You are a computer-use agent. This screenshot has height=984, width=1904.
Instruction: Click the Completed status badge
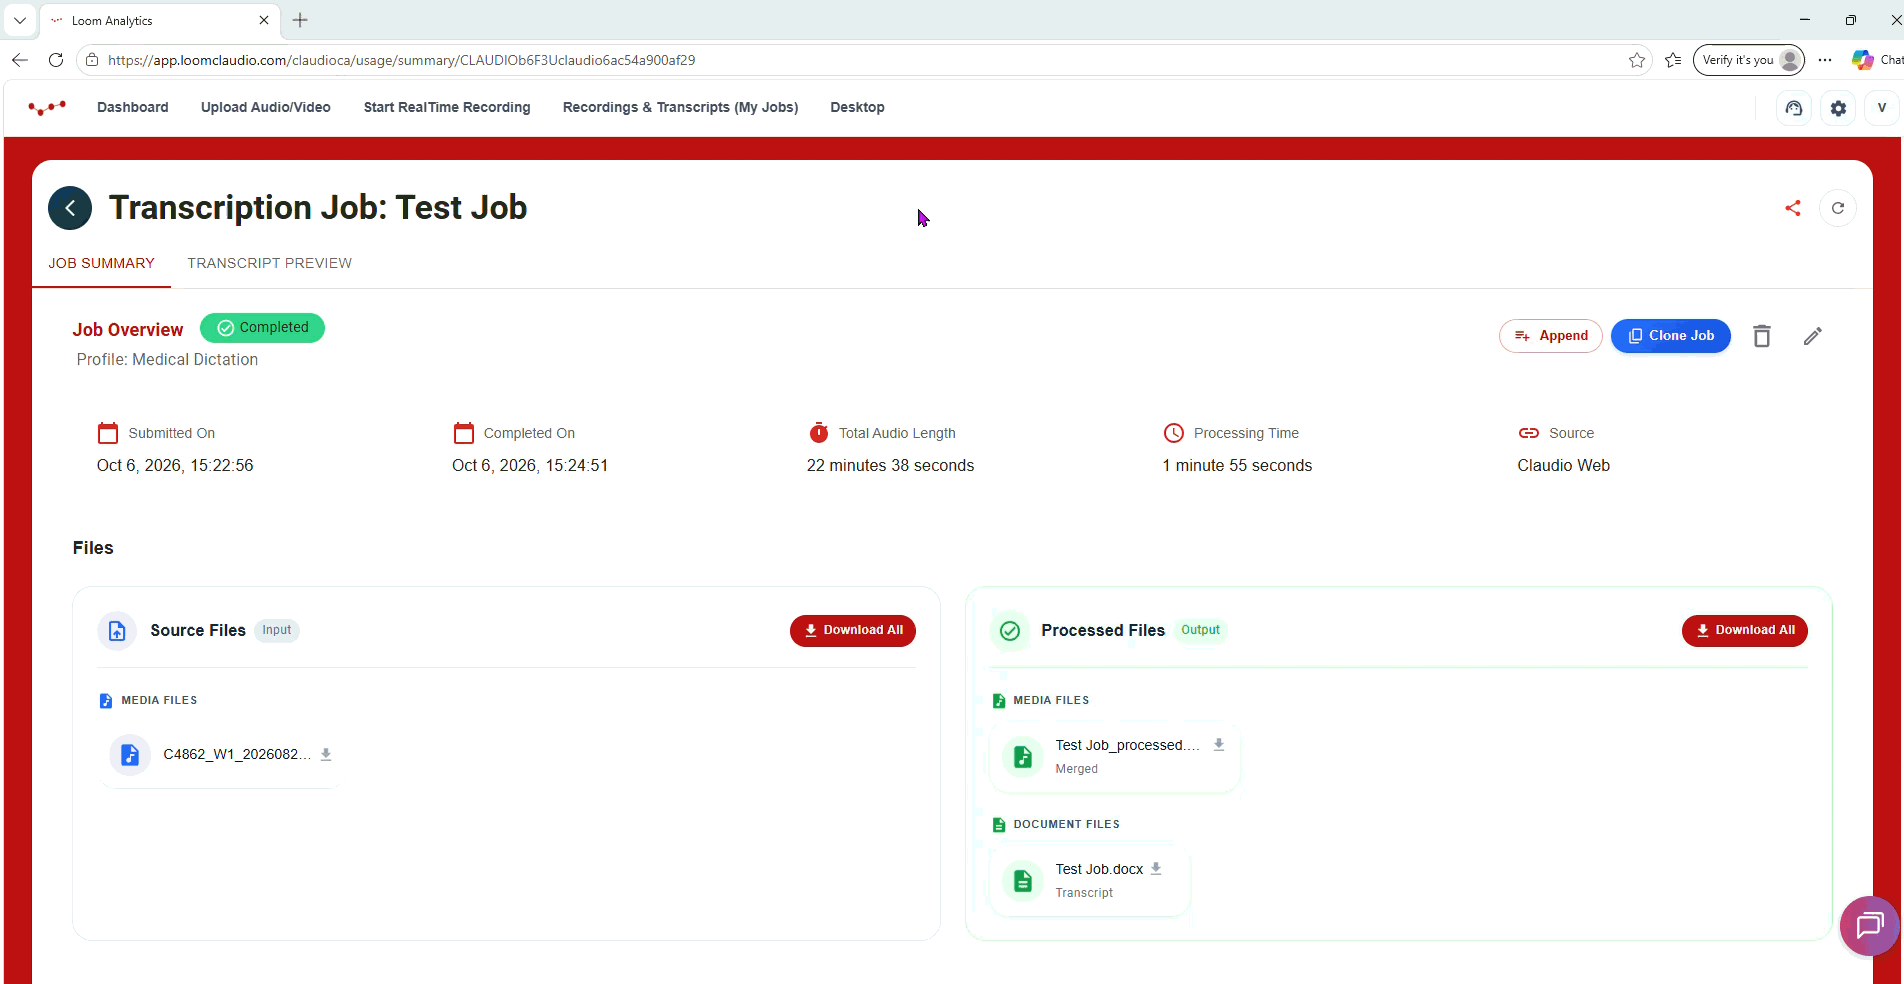pyautogui.click(x=262, y=328)
